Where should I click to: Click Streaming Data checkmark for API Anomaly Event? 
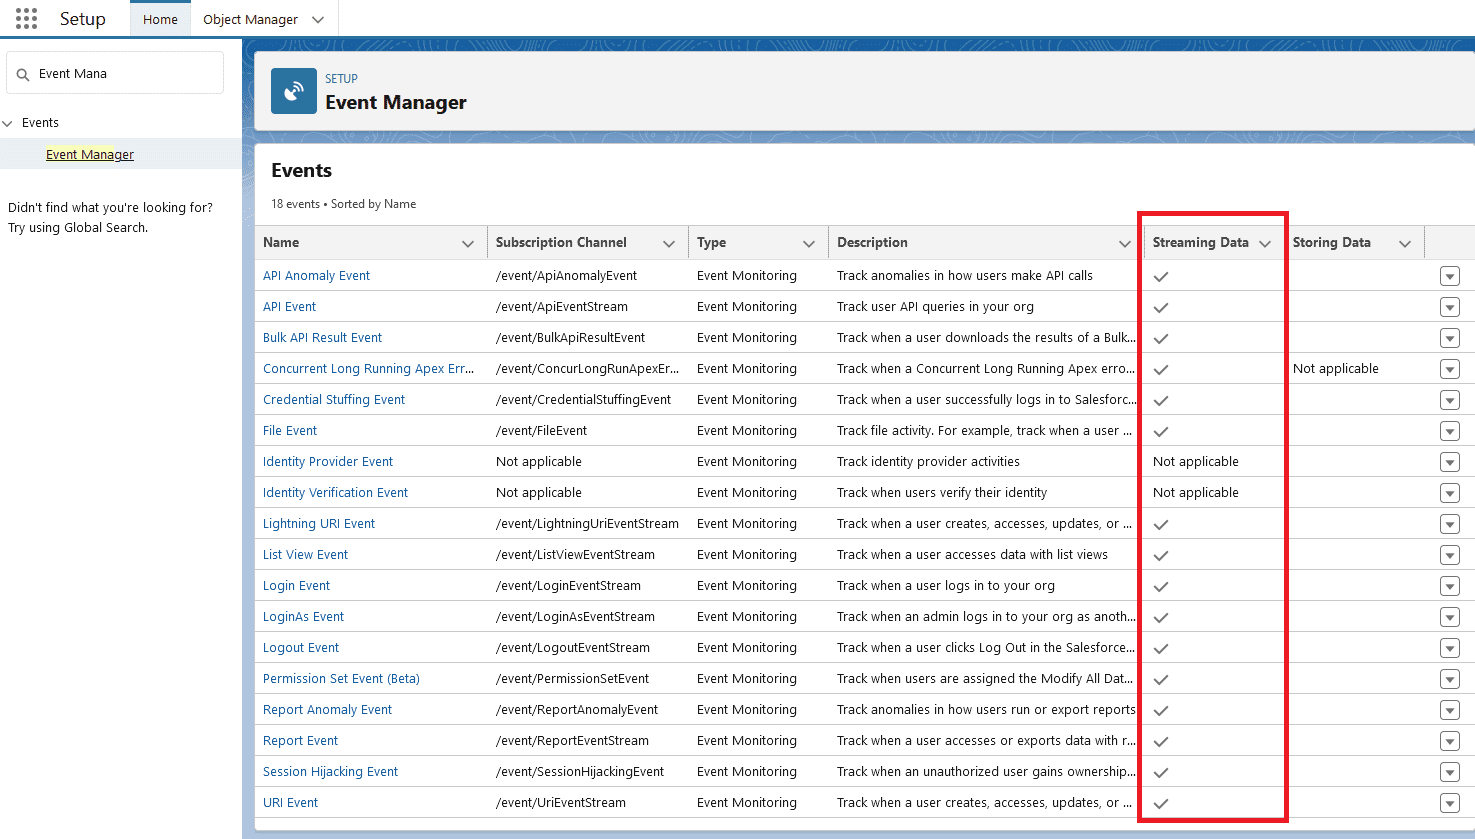(1161, 276)
